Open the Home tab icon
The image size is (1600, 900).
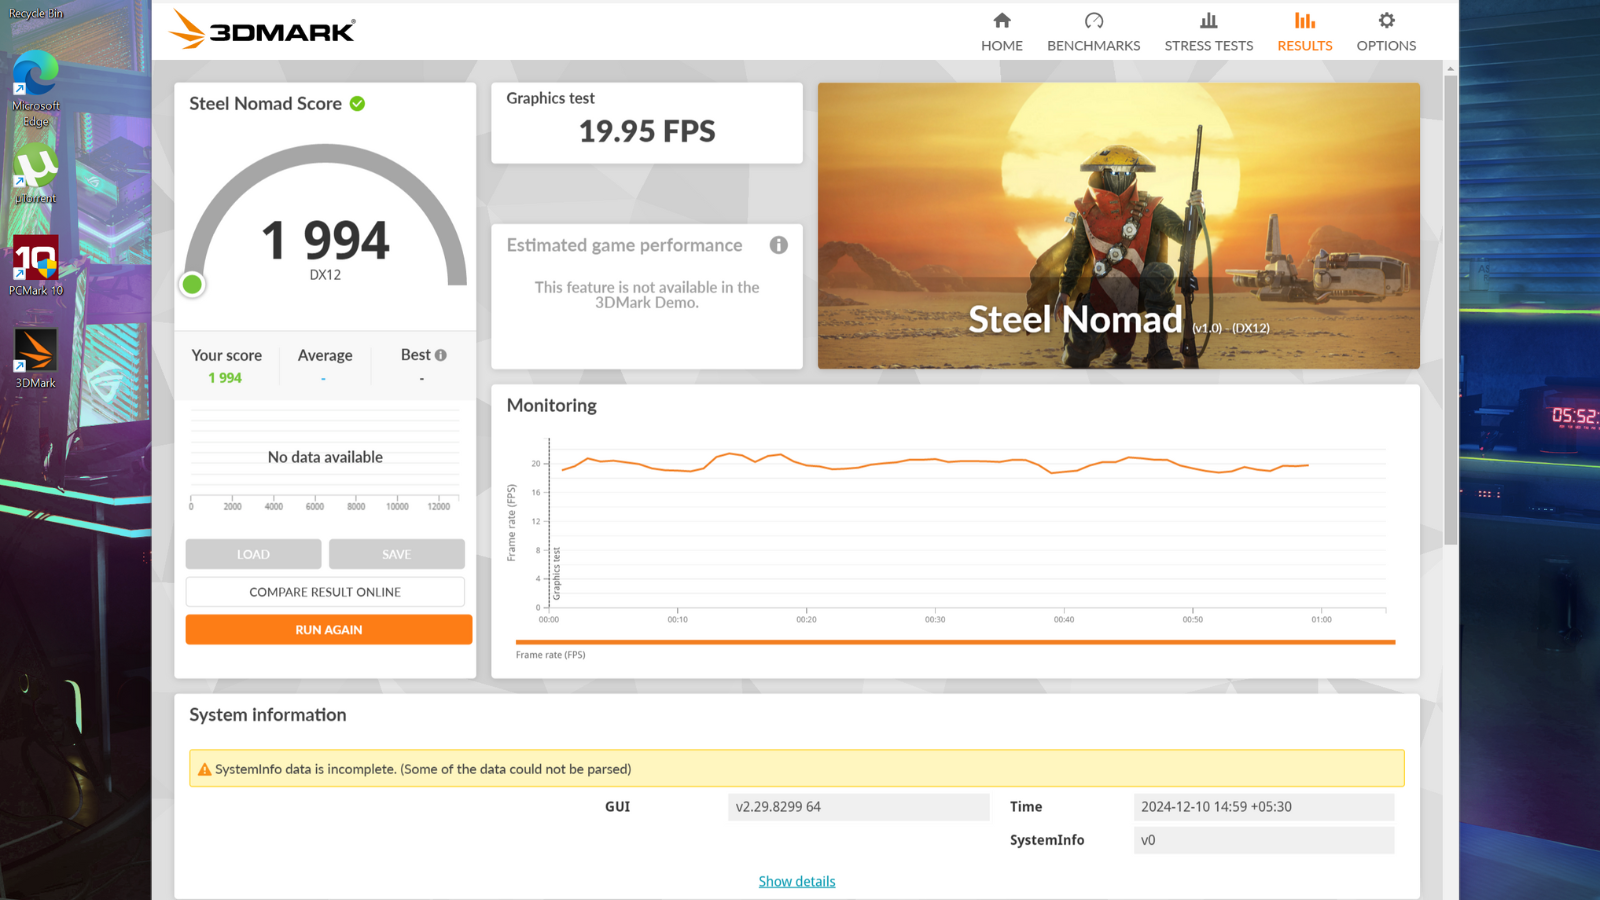pyautogui.click(x=1001, y=21)
